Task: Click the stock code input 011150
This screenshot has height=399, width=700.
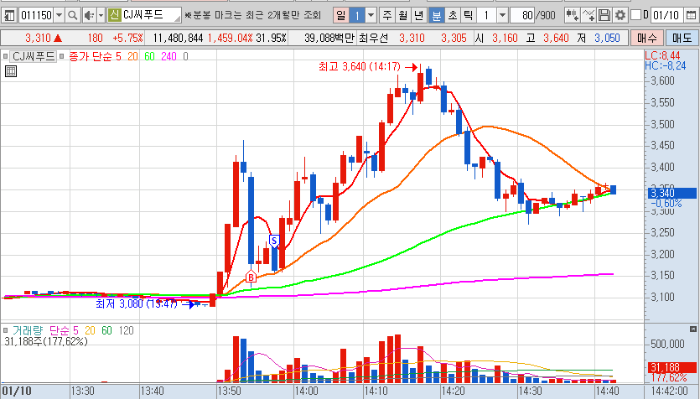Action: pyautogui.click(x=36, y=16)
